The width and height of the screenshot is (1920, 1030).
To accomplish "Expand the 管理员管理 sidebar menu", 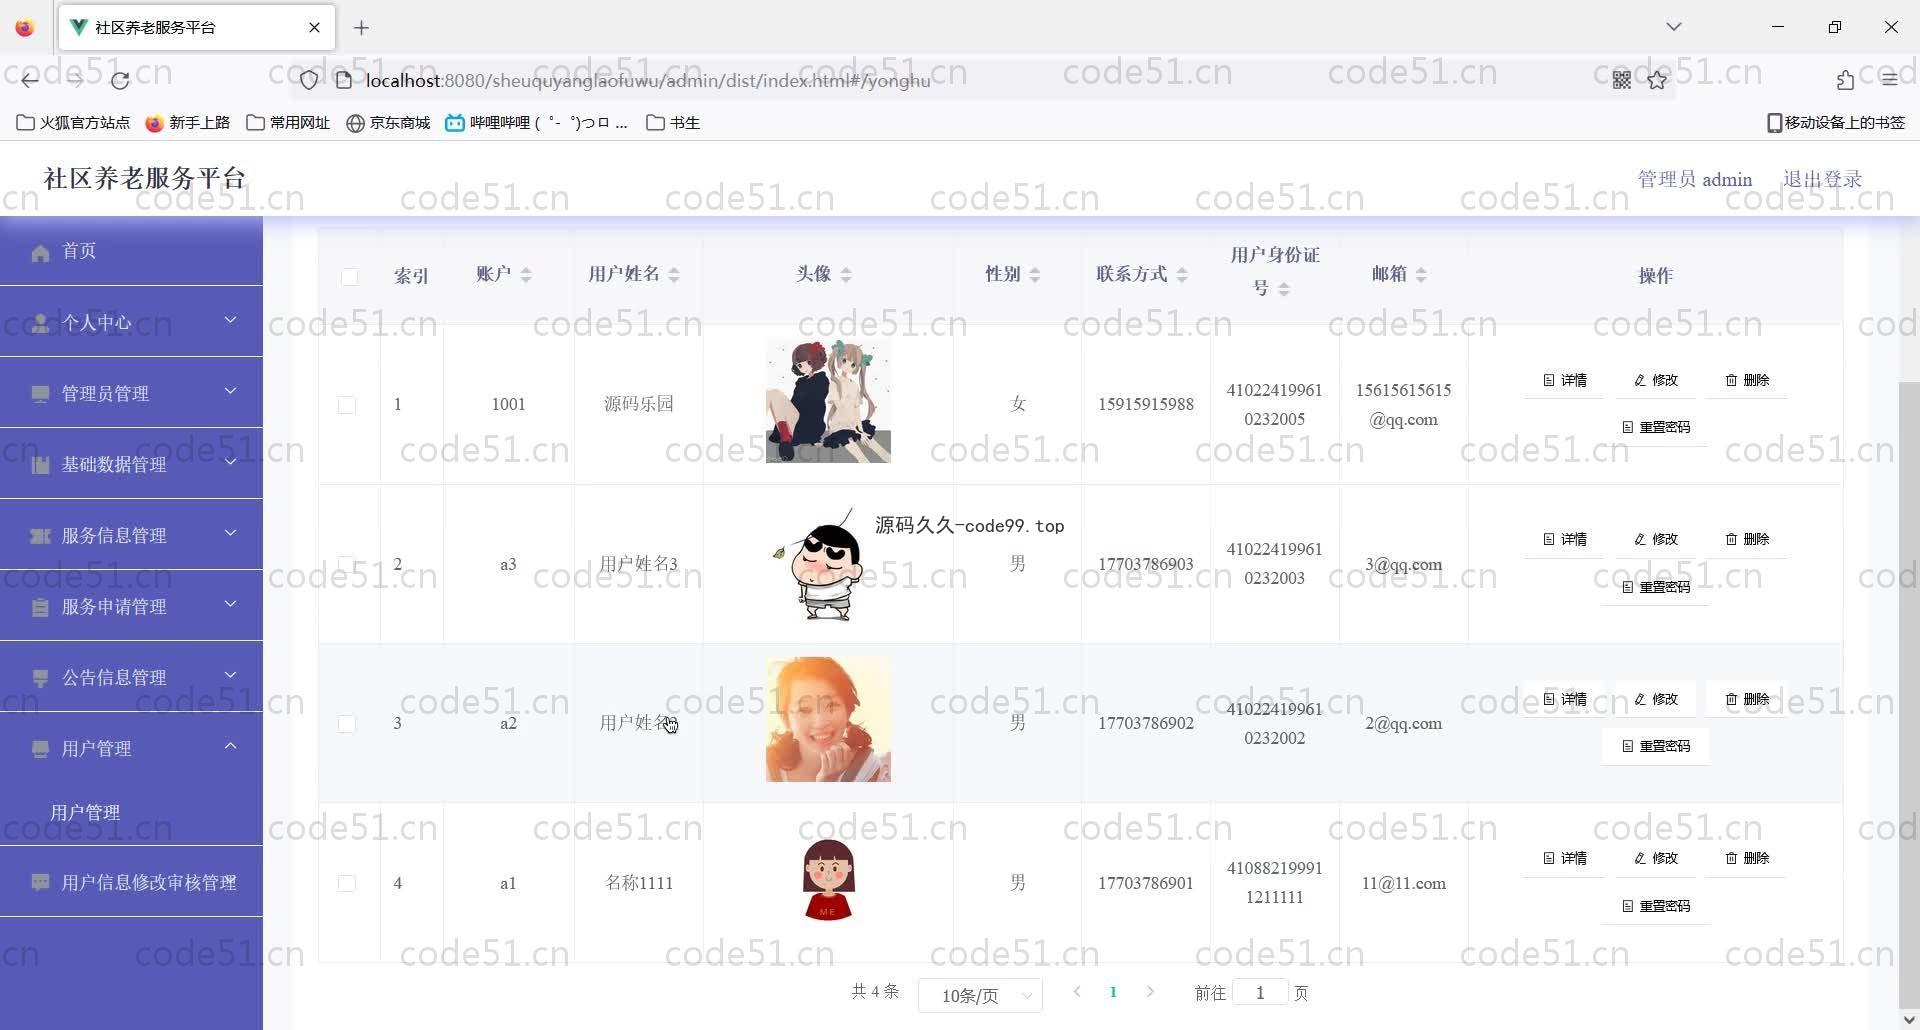I will point(131,393).
